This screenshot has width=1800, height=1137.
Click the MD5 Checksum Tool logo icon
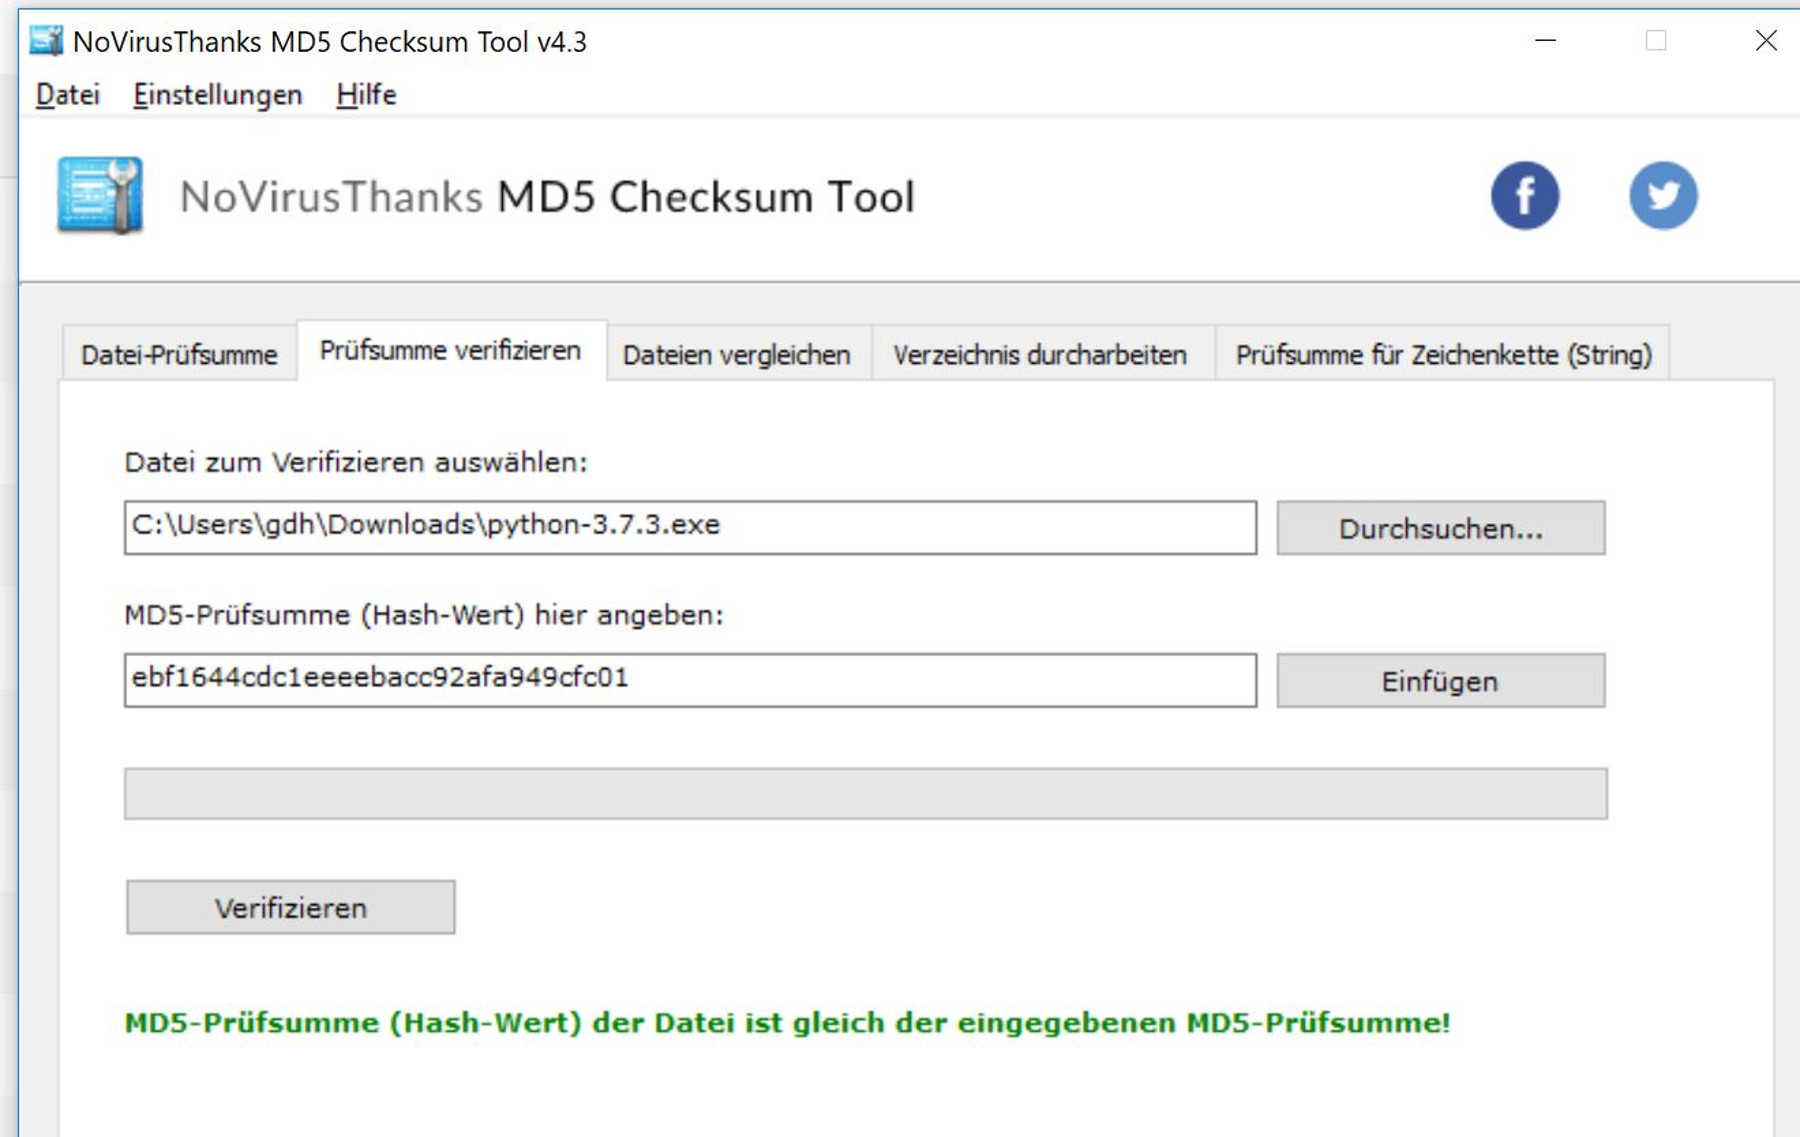pos(100,196)
